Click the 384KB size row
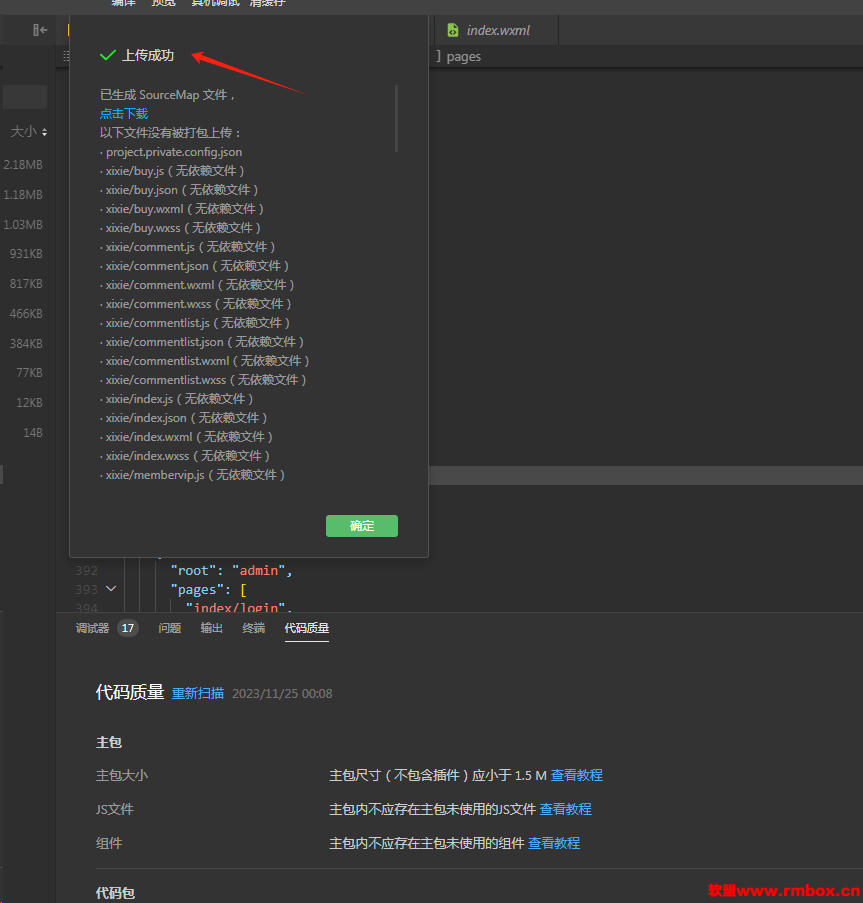 (26, 344)
